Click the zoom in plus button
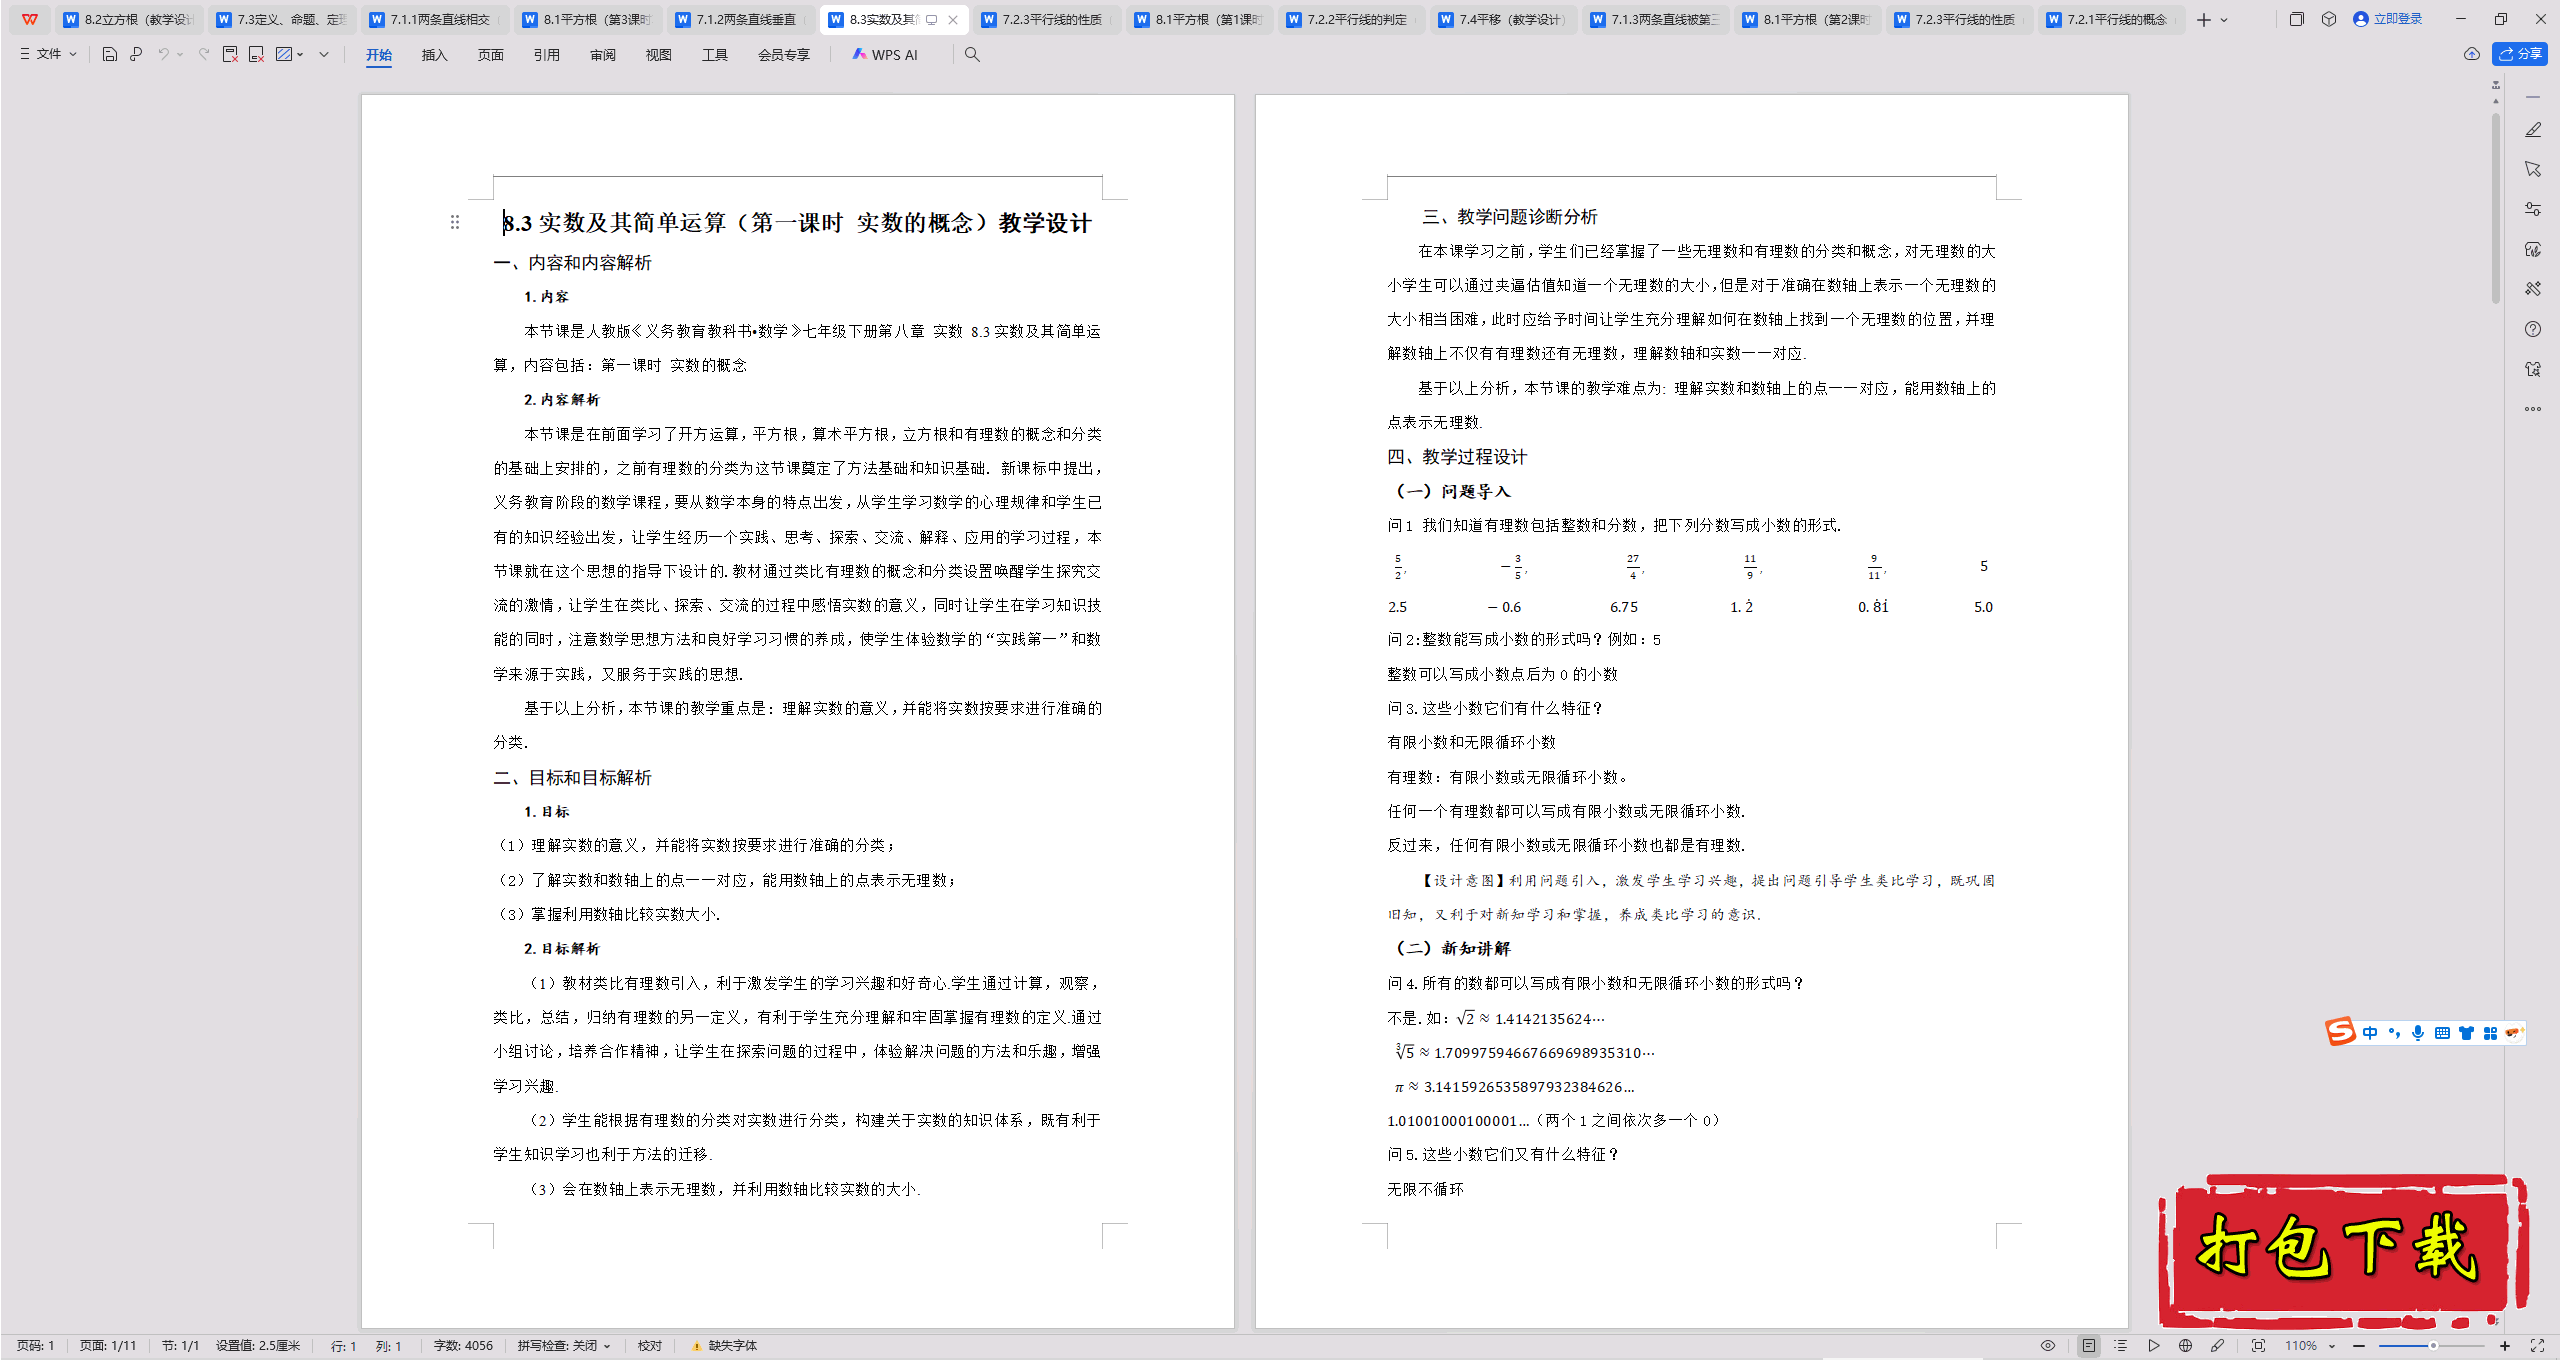Screen dimensions: 2560x1360 tap(2504, 1346)
